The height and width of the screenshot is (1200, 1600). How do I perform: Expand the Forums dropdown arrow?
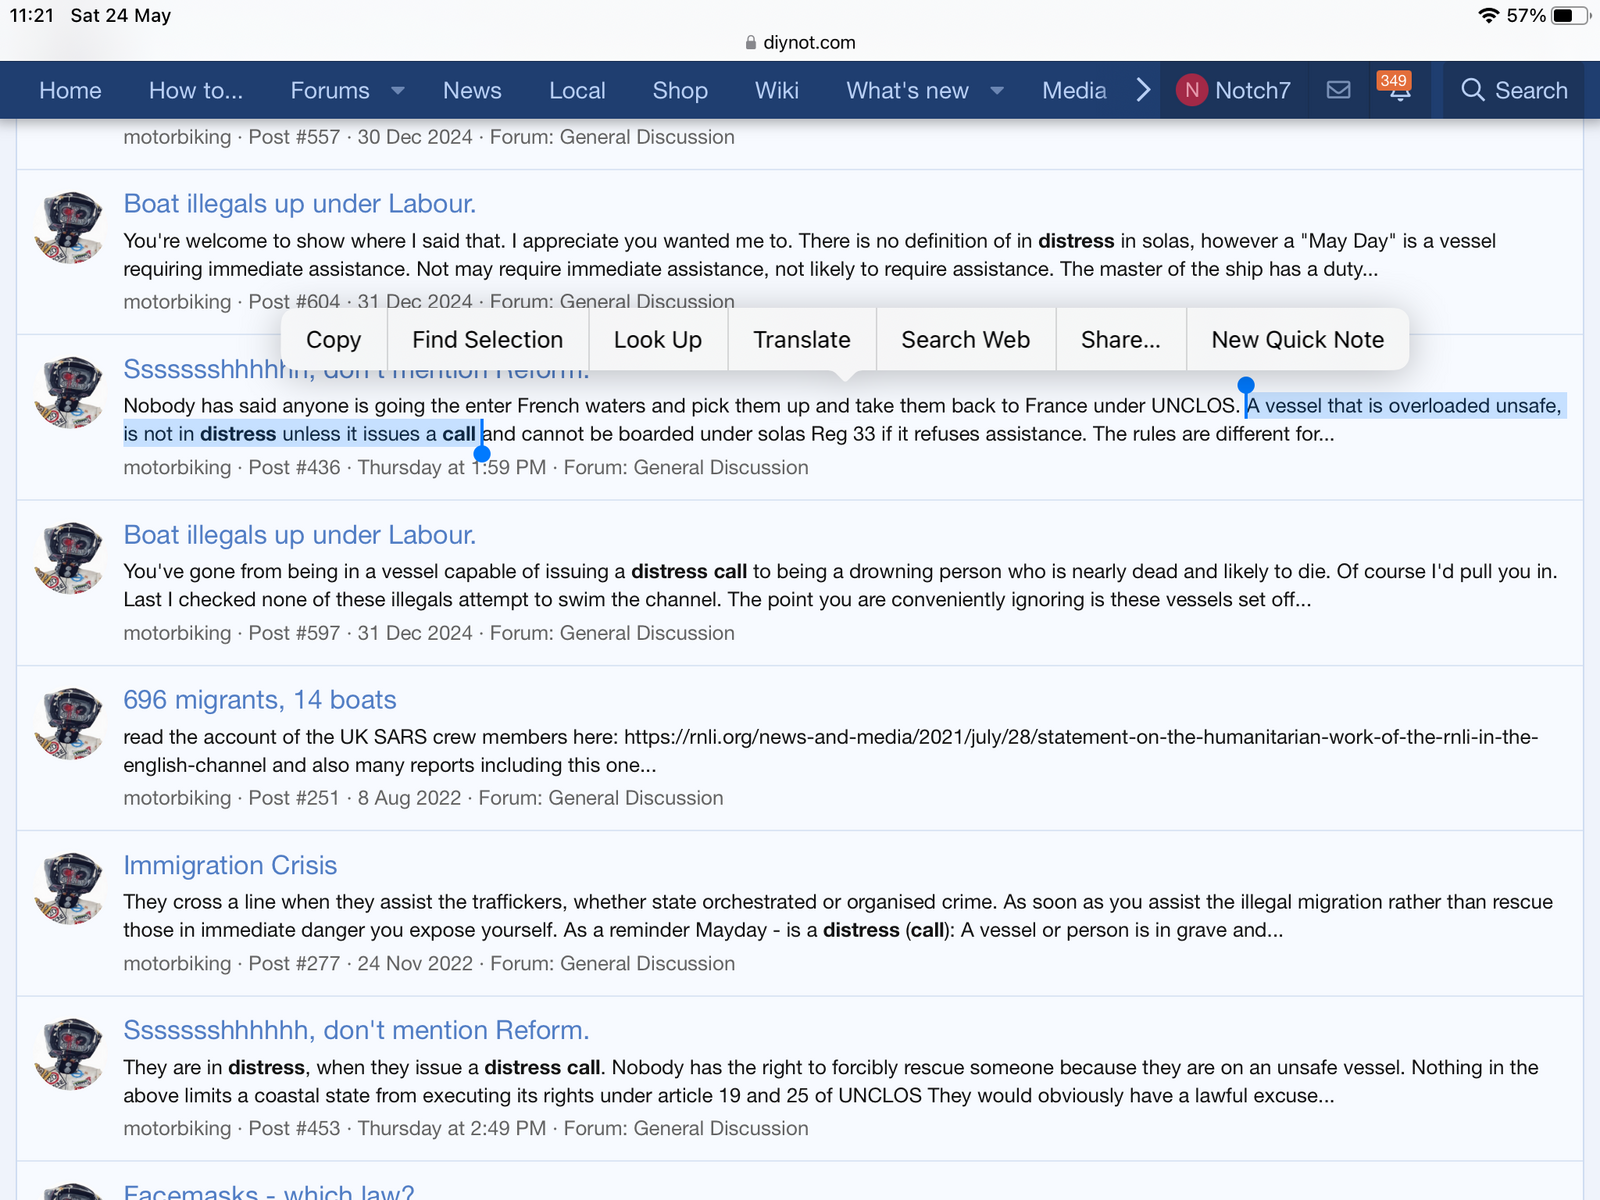coord(398,90)
